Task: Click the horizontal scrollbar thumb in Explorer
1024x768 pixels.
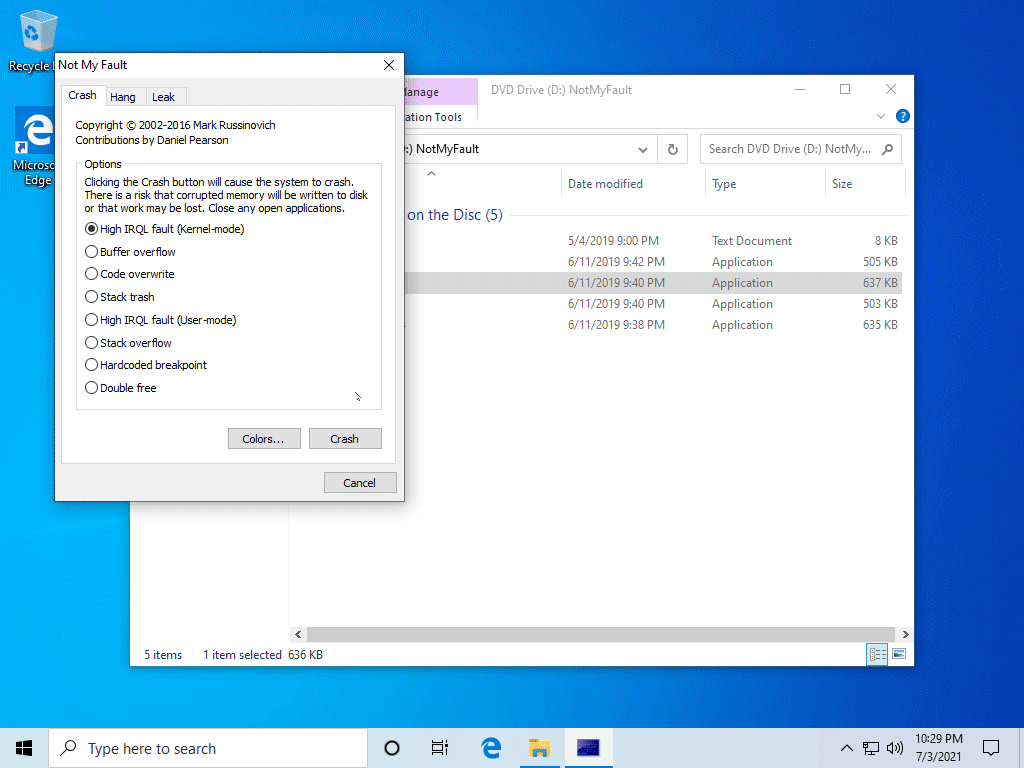Action: click(x=600, y=634)
